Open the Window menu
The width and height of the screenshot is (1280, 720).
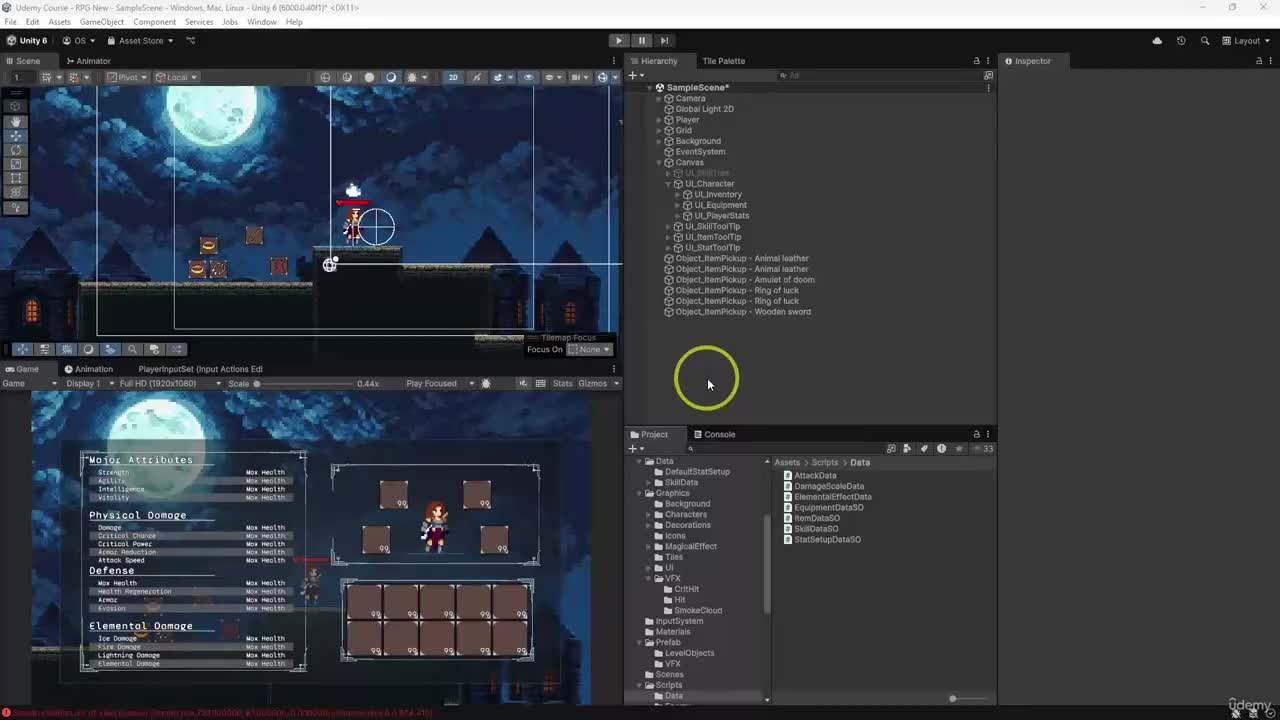point(262,22)
